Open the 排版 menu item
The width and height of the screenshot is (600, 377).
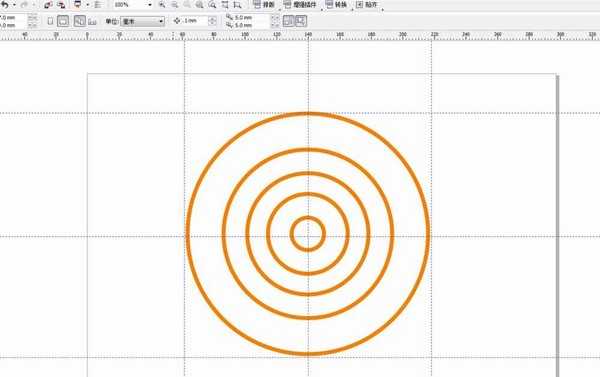264,5
